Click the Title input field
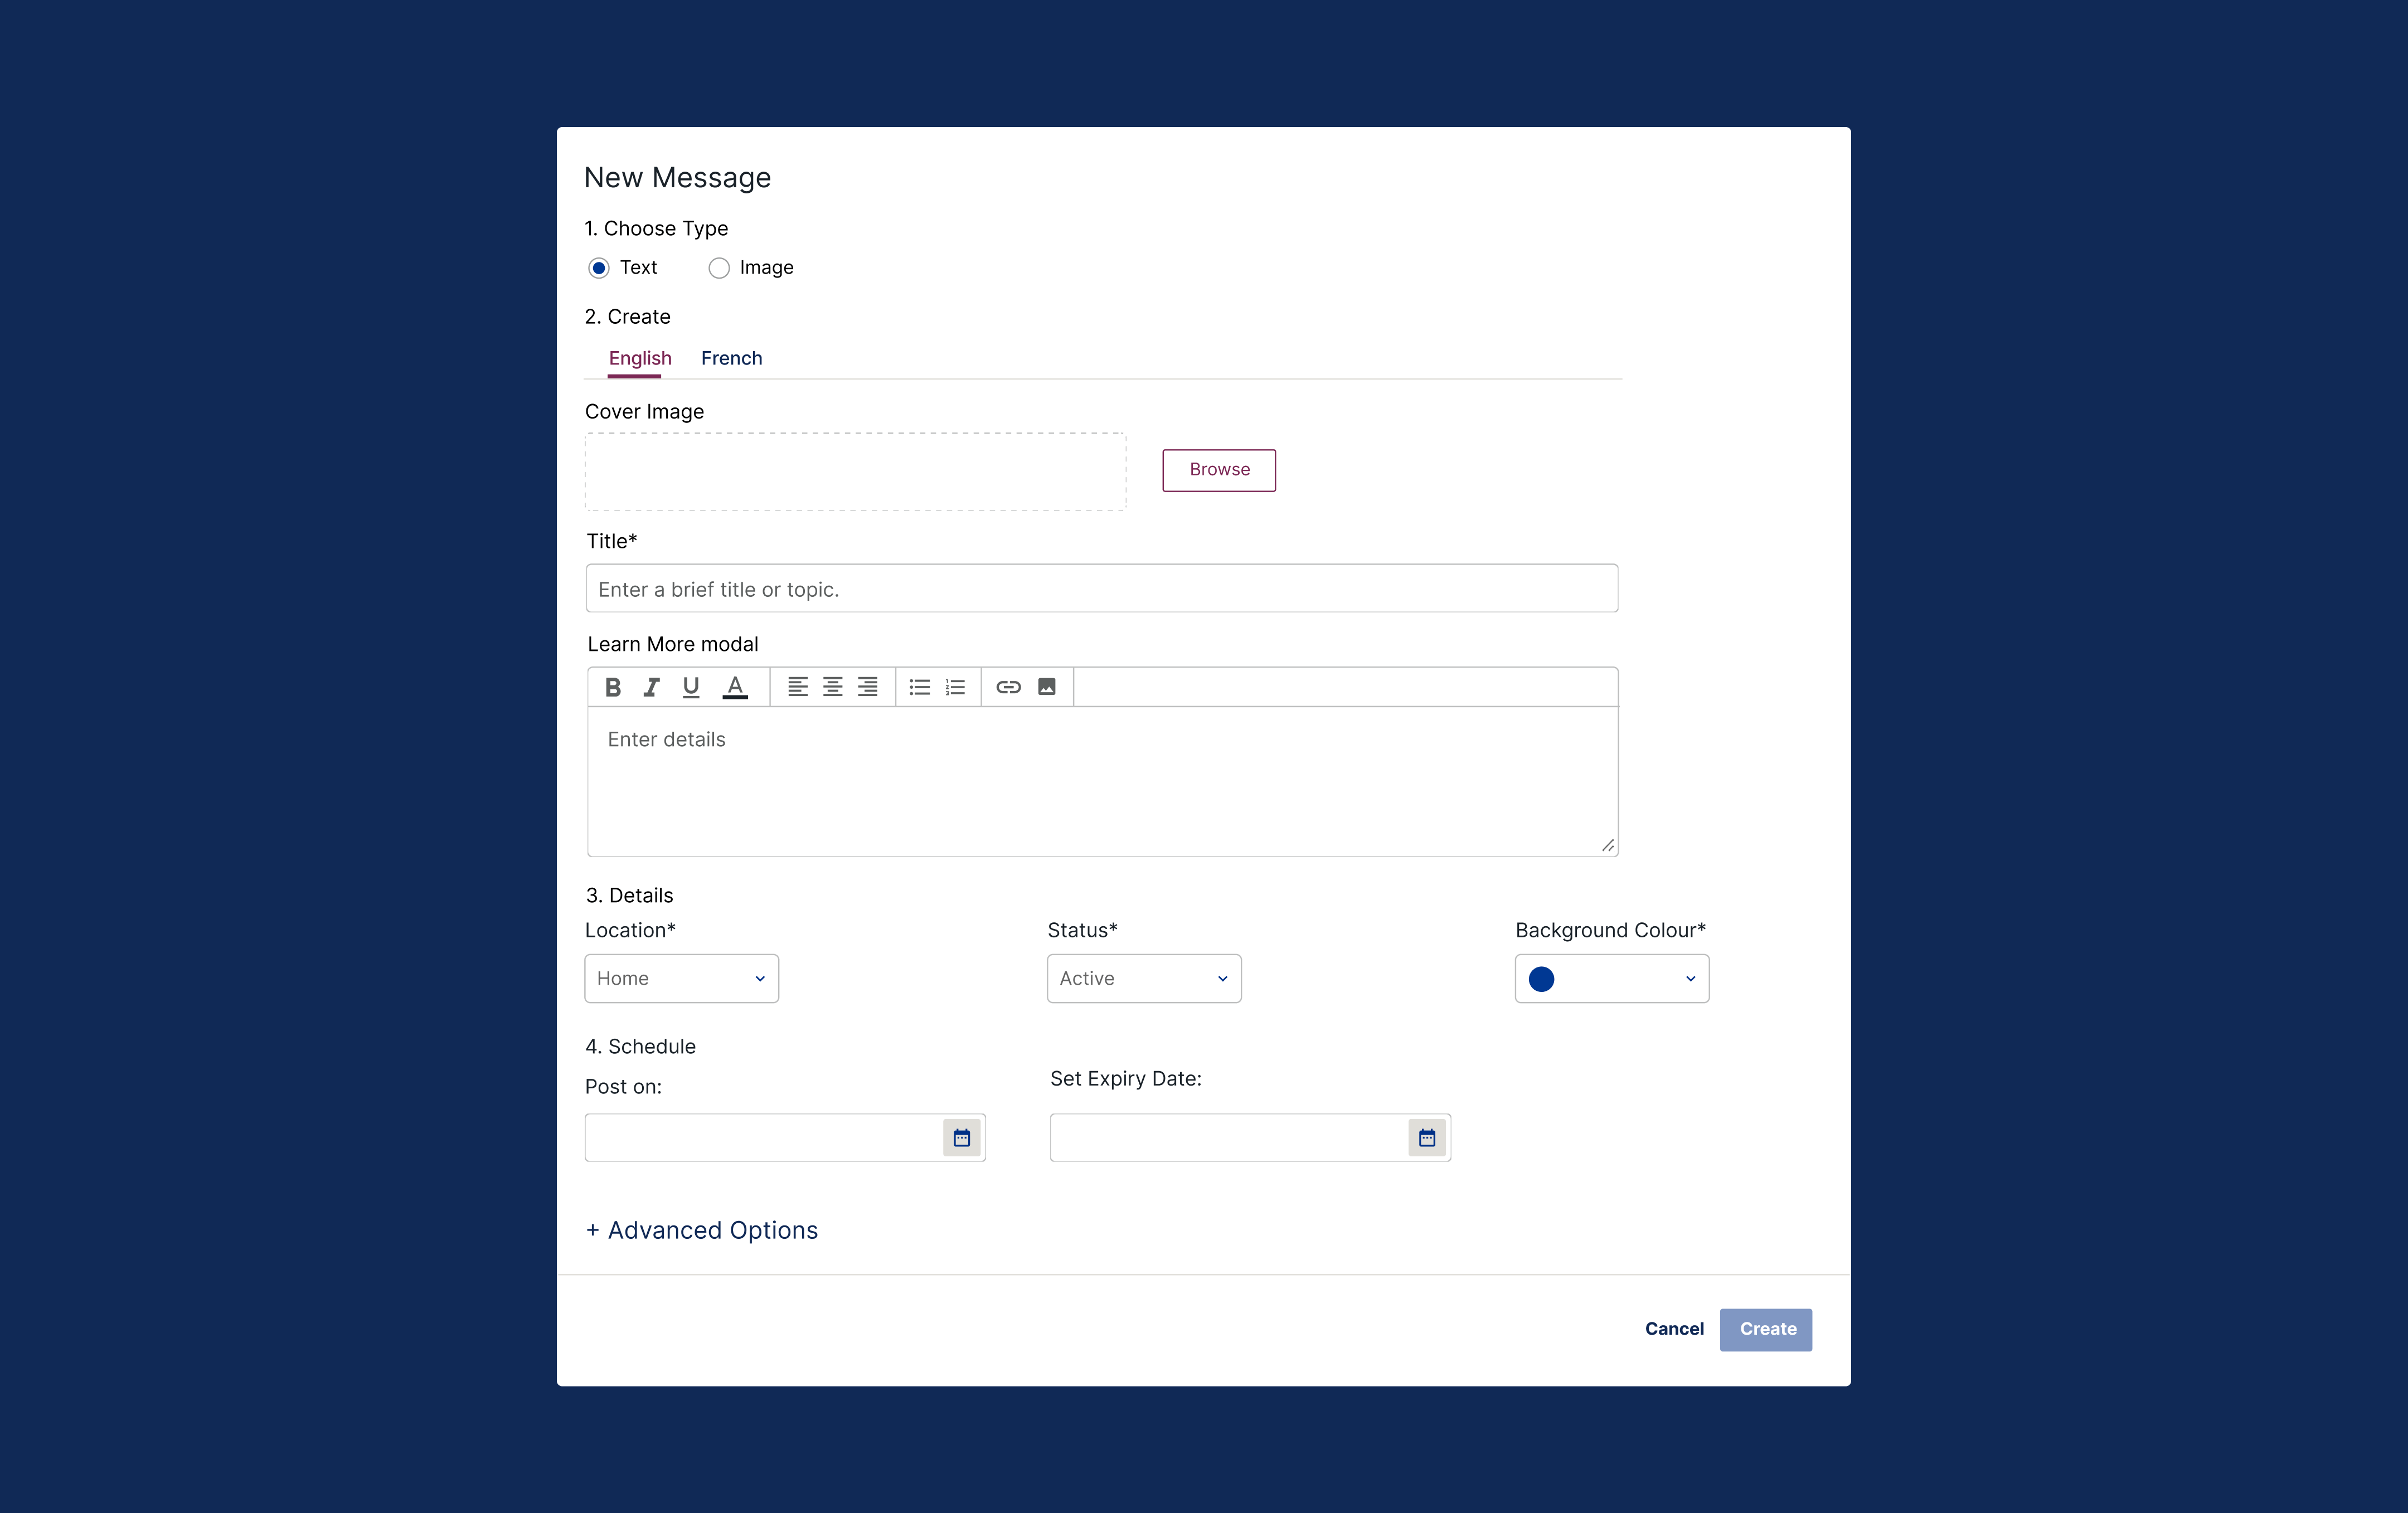The image size is (2408, 1513). pyautogui.click(x=1102, y=589)
